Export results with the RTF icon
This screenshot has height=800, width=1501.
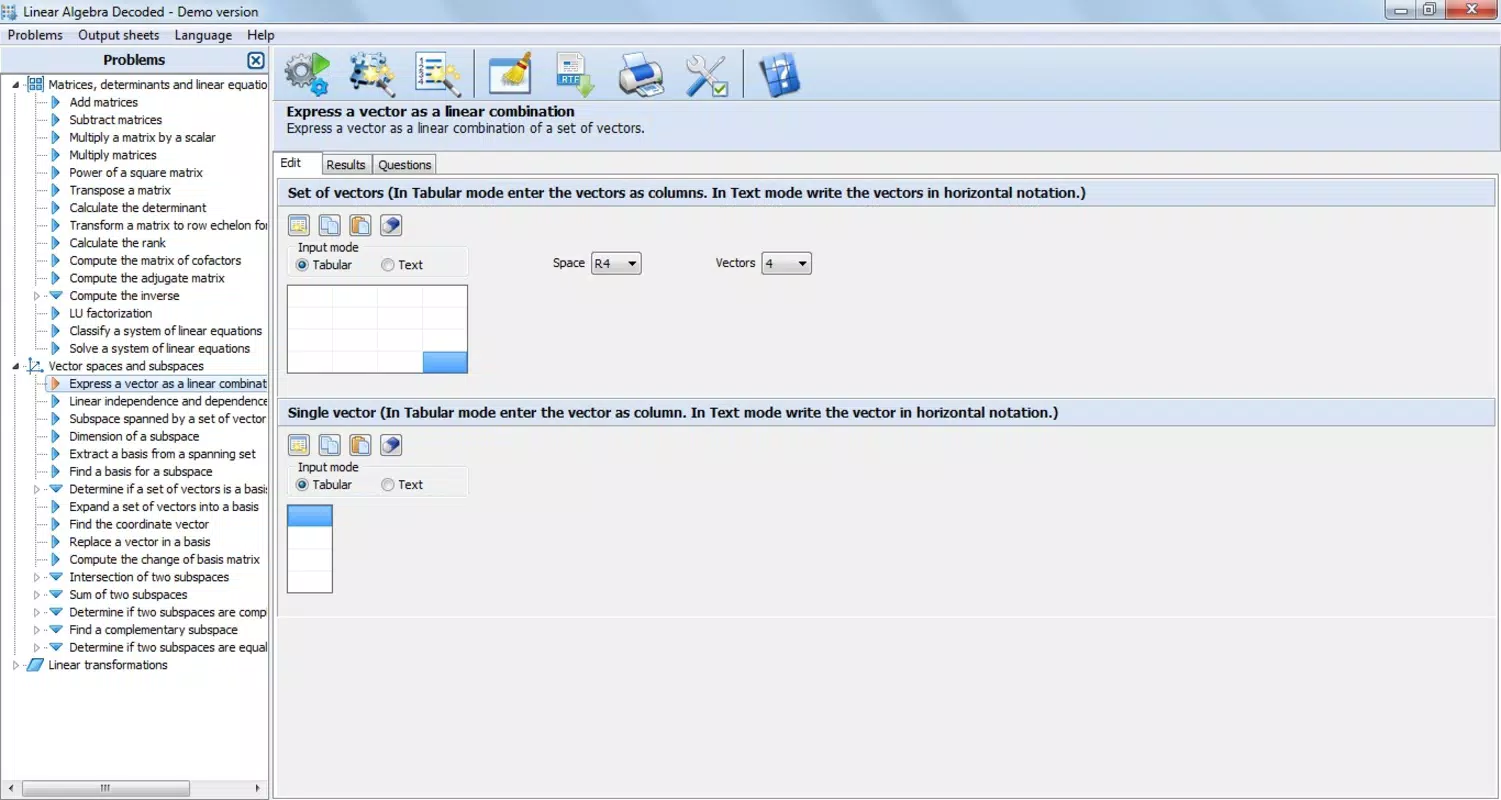pos(575,74)
